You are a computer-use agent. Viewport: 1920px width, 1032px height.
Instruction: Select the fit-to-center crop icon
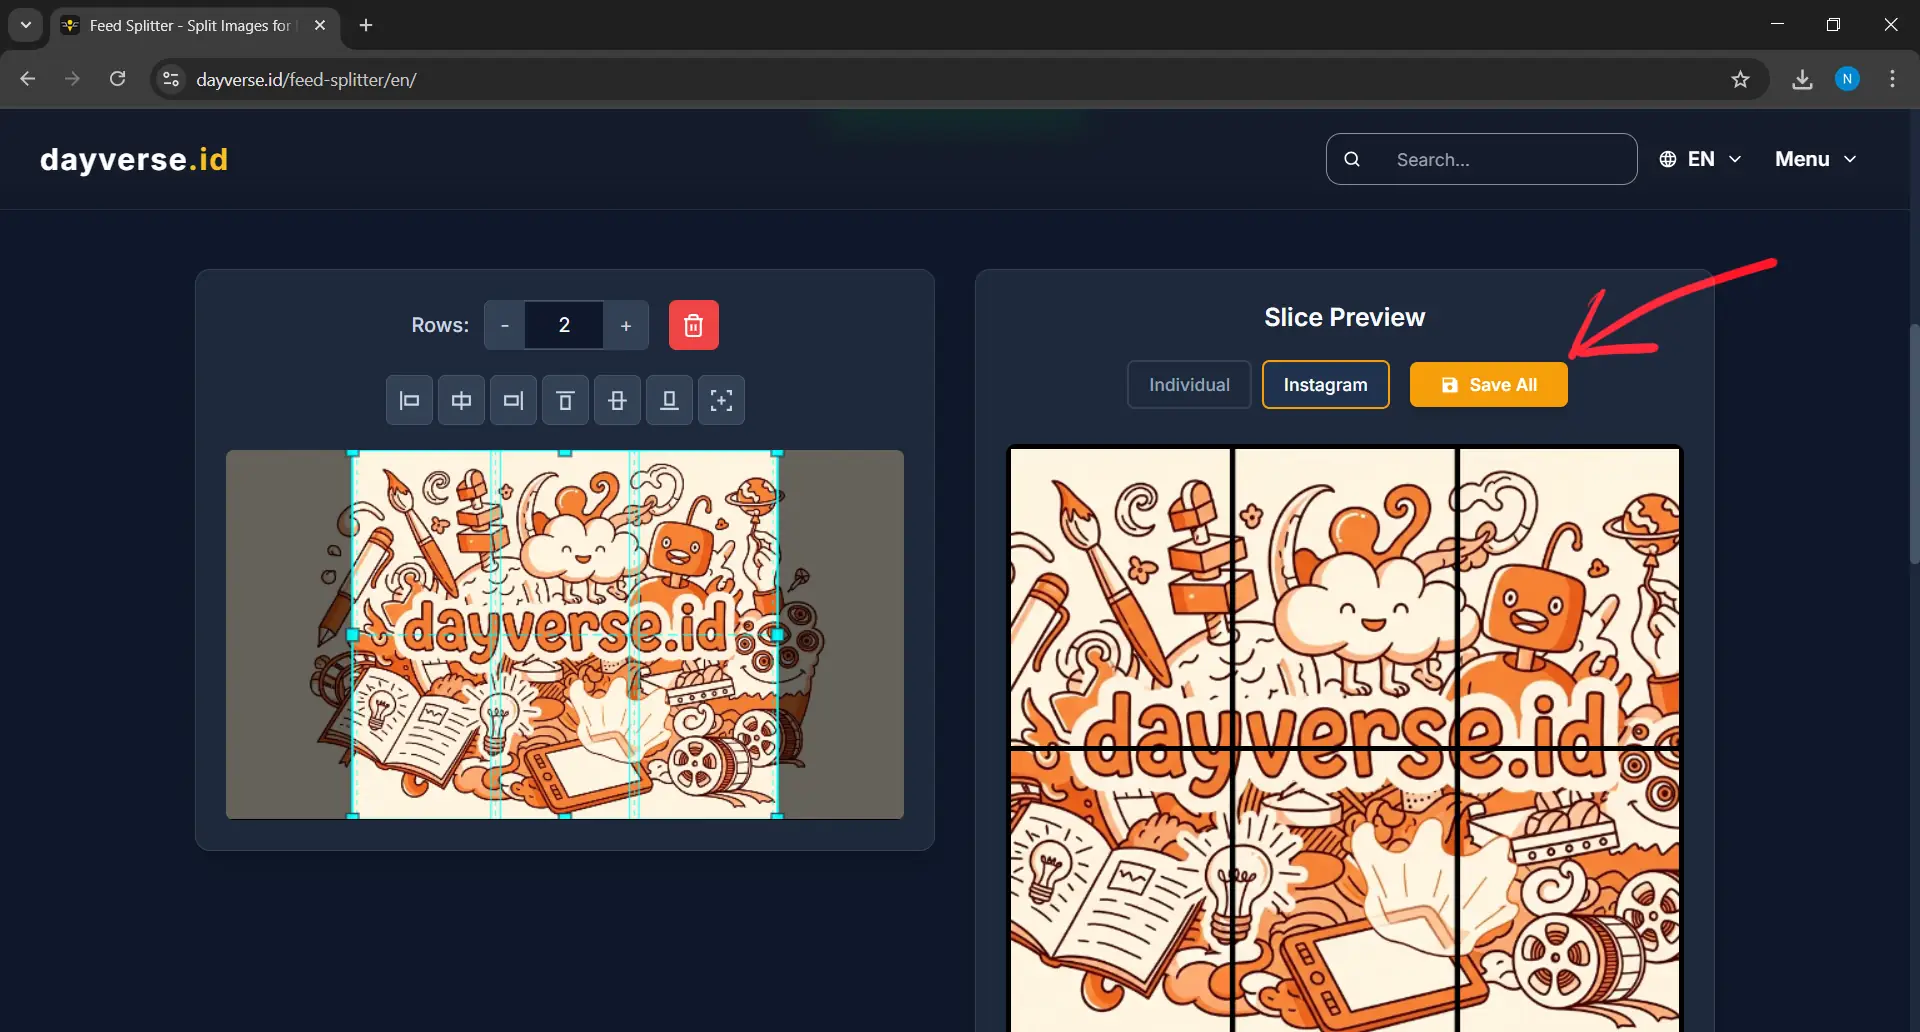click(721, 400)
